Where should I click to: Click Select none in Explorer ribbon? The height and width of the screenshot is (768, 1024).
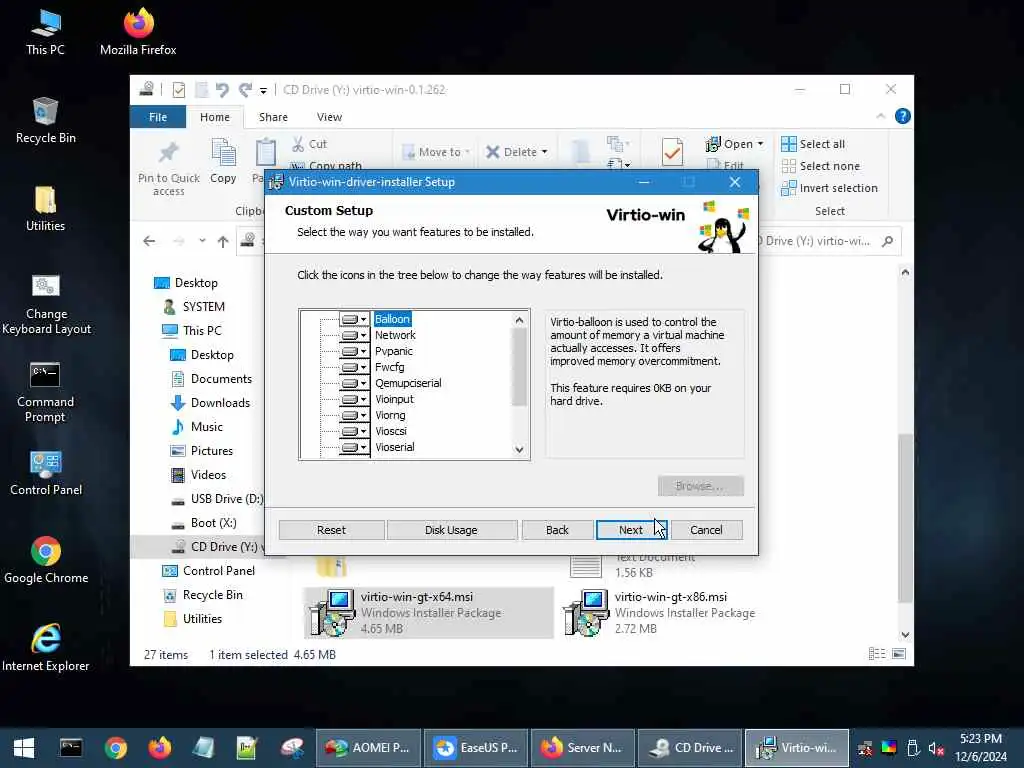[x=821, y=166]
